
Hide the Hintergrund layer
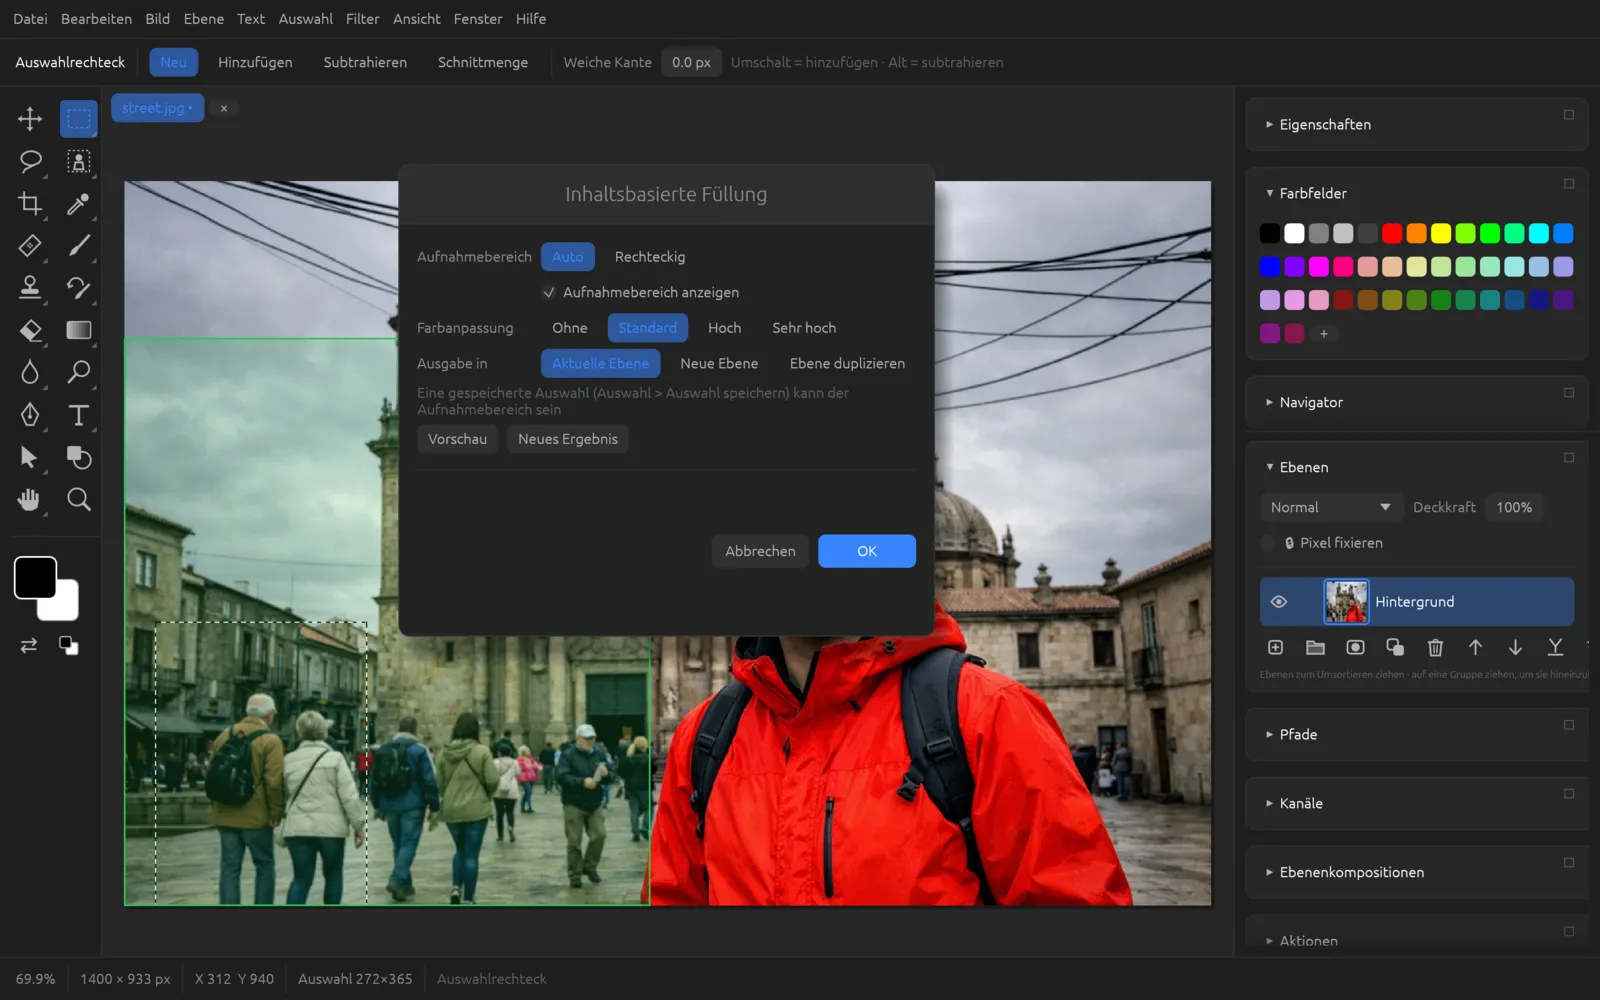(x=1278, y=602)
